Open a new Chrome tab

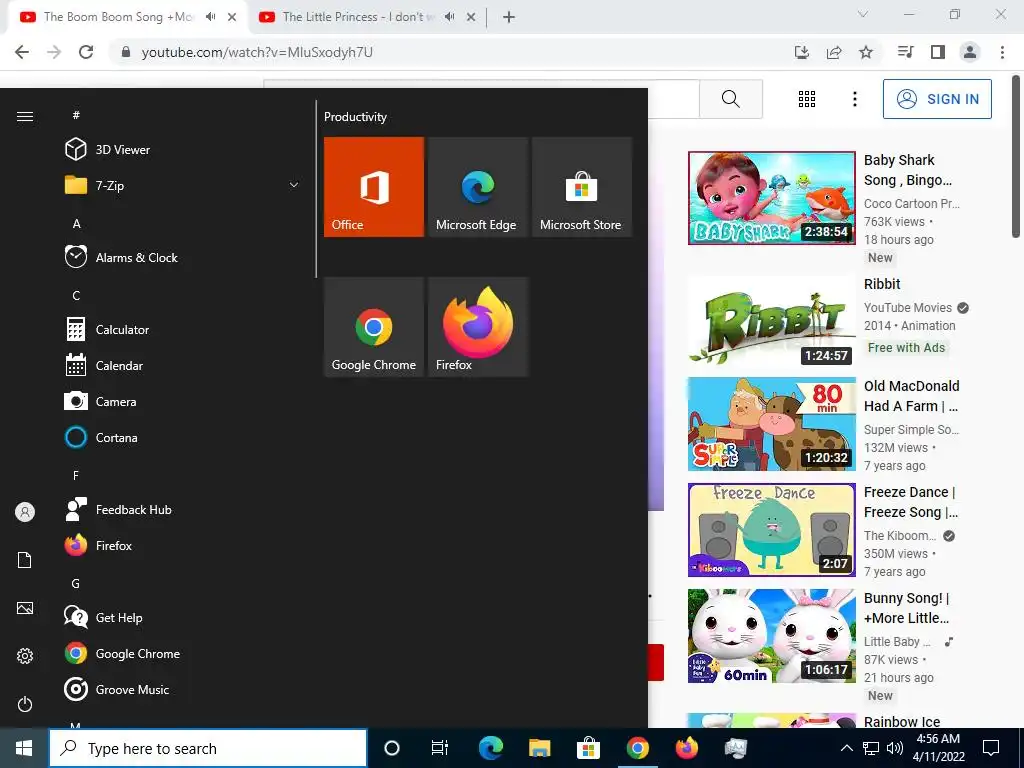(509, 17)
